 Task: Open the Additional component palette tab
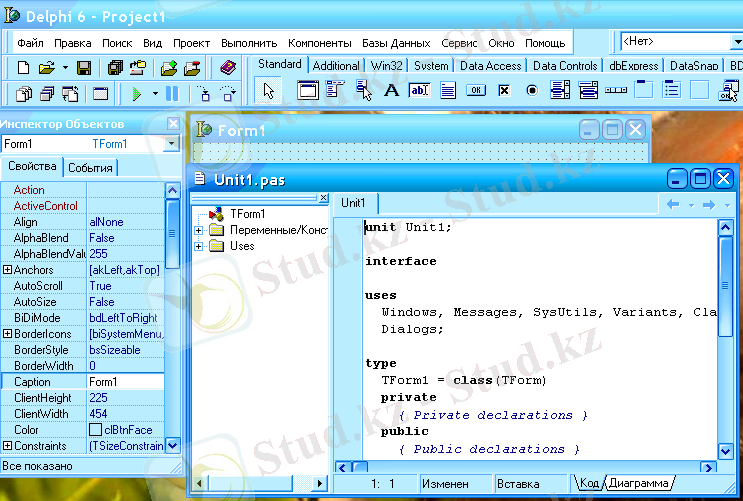(336, 66)
